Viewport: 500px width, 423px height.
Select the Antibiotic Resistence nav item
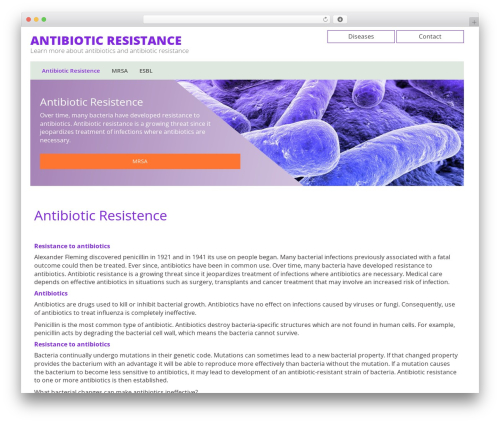pos(71,71)
